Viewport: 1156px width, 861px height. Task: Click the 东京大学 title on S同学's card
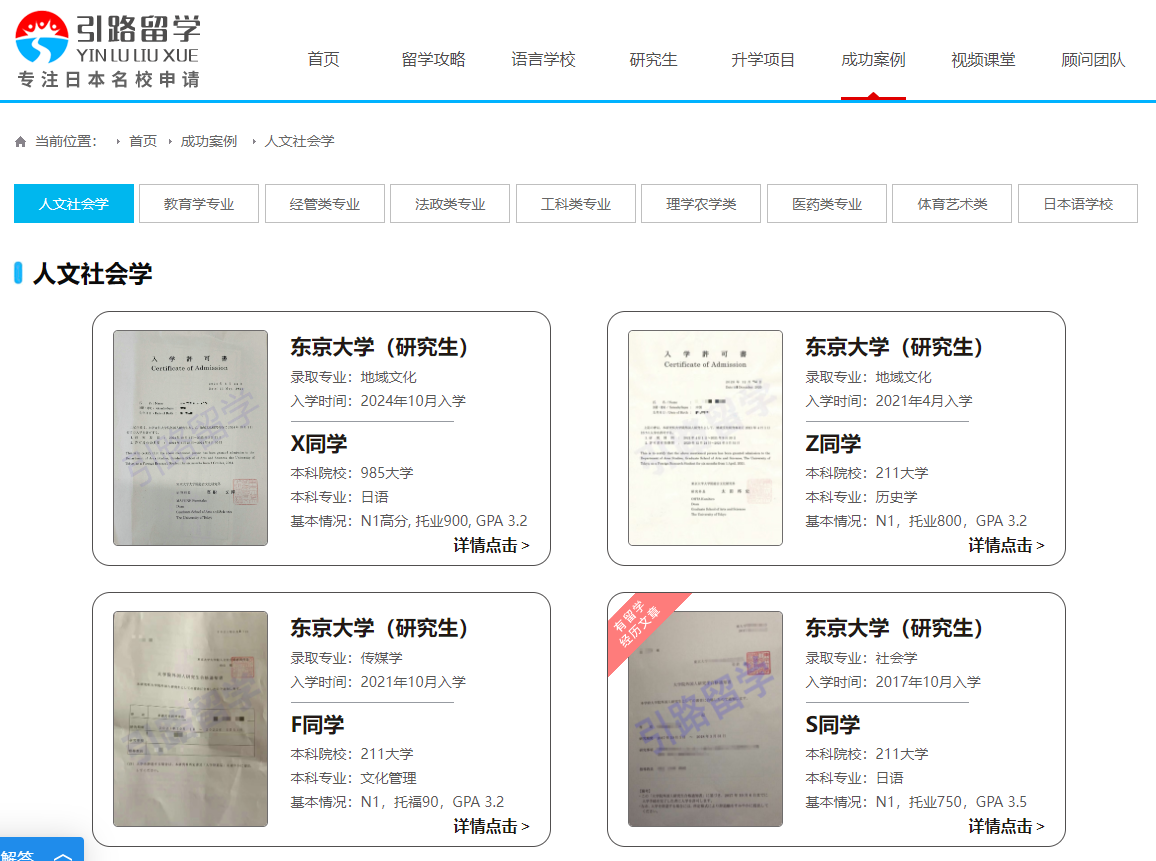[x=894, y=628]
